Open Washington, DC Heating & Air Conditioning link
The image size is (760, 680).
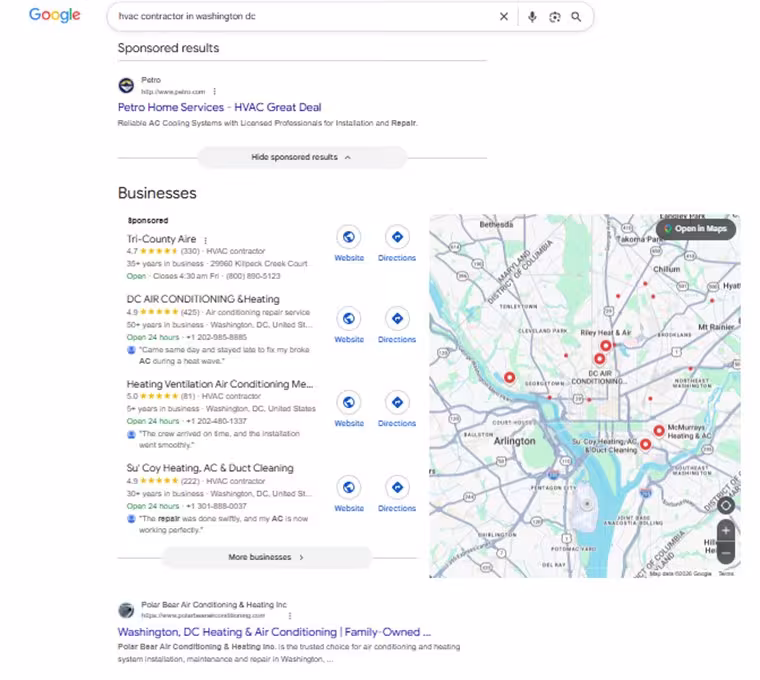click(x=274, y=632)
